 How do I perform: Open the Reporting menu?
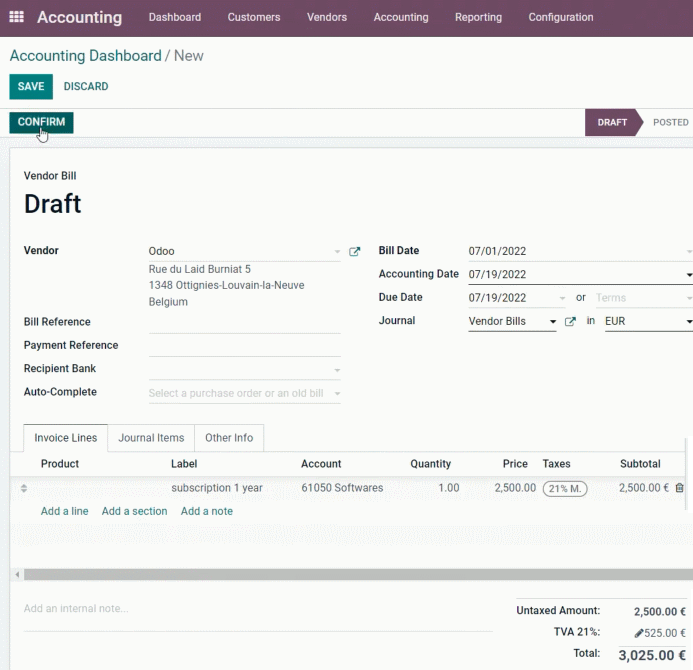478,17
